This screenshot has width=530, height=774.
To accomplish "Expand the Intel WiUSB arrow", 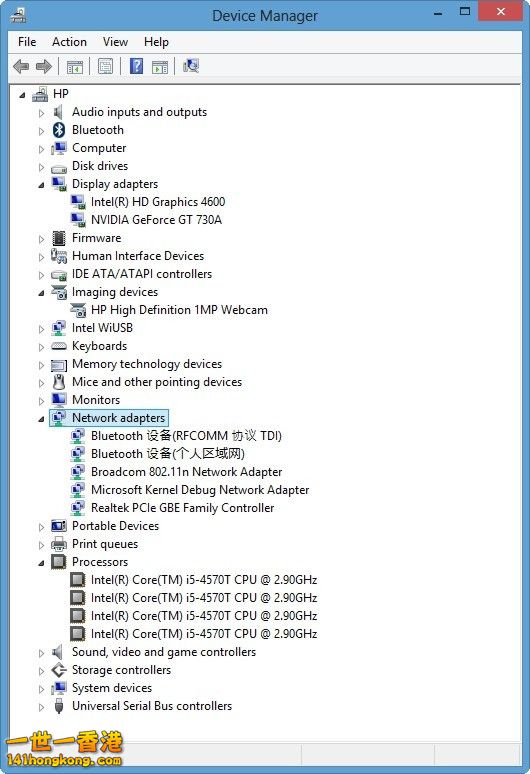I will coord(41,329).
